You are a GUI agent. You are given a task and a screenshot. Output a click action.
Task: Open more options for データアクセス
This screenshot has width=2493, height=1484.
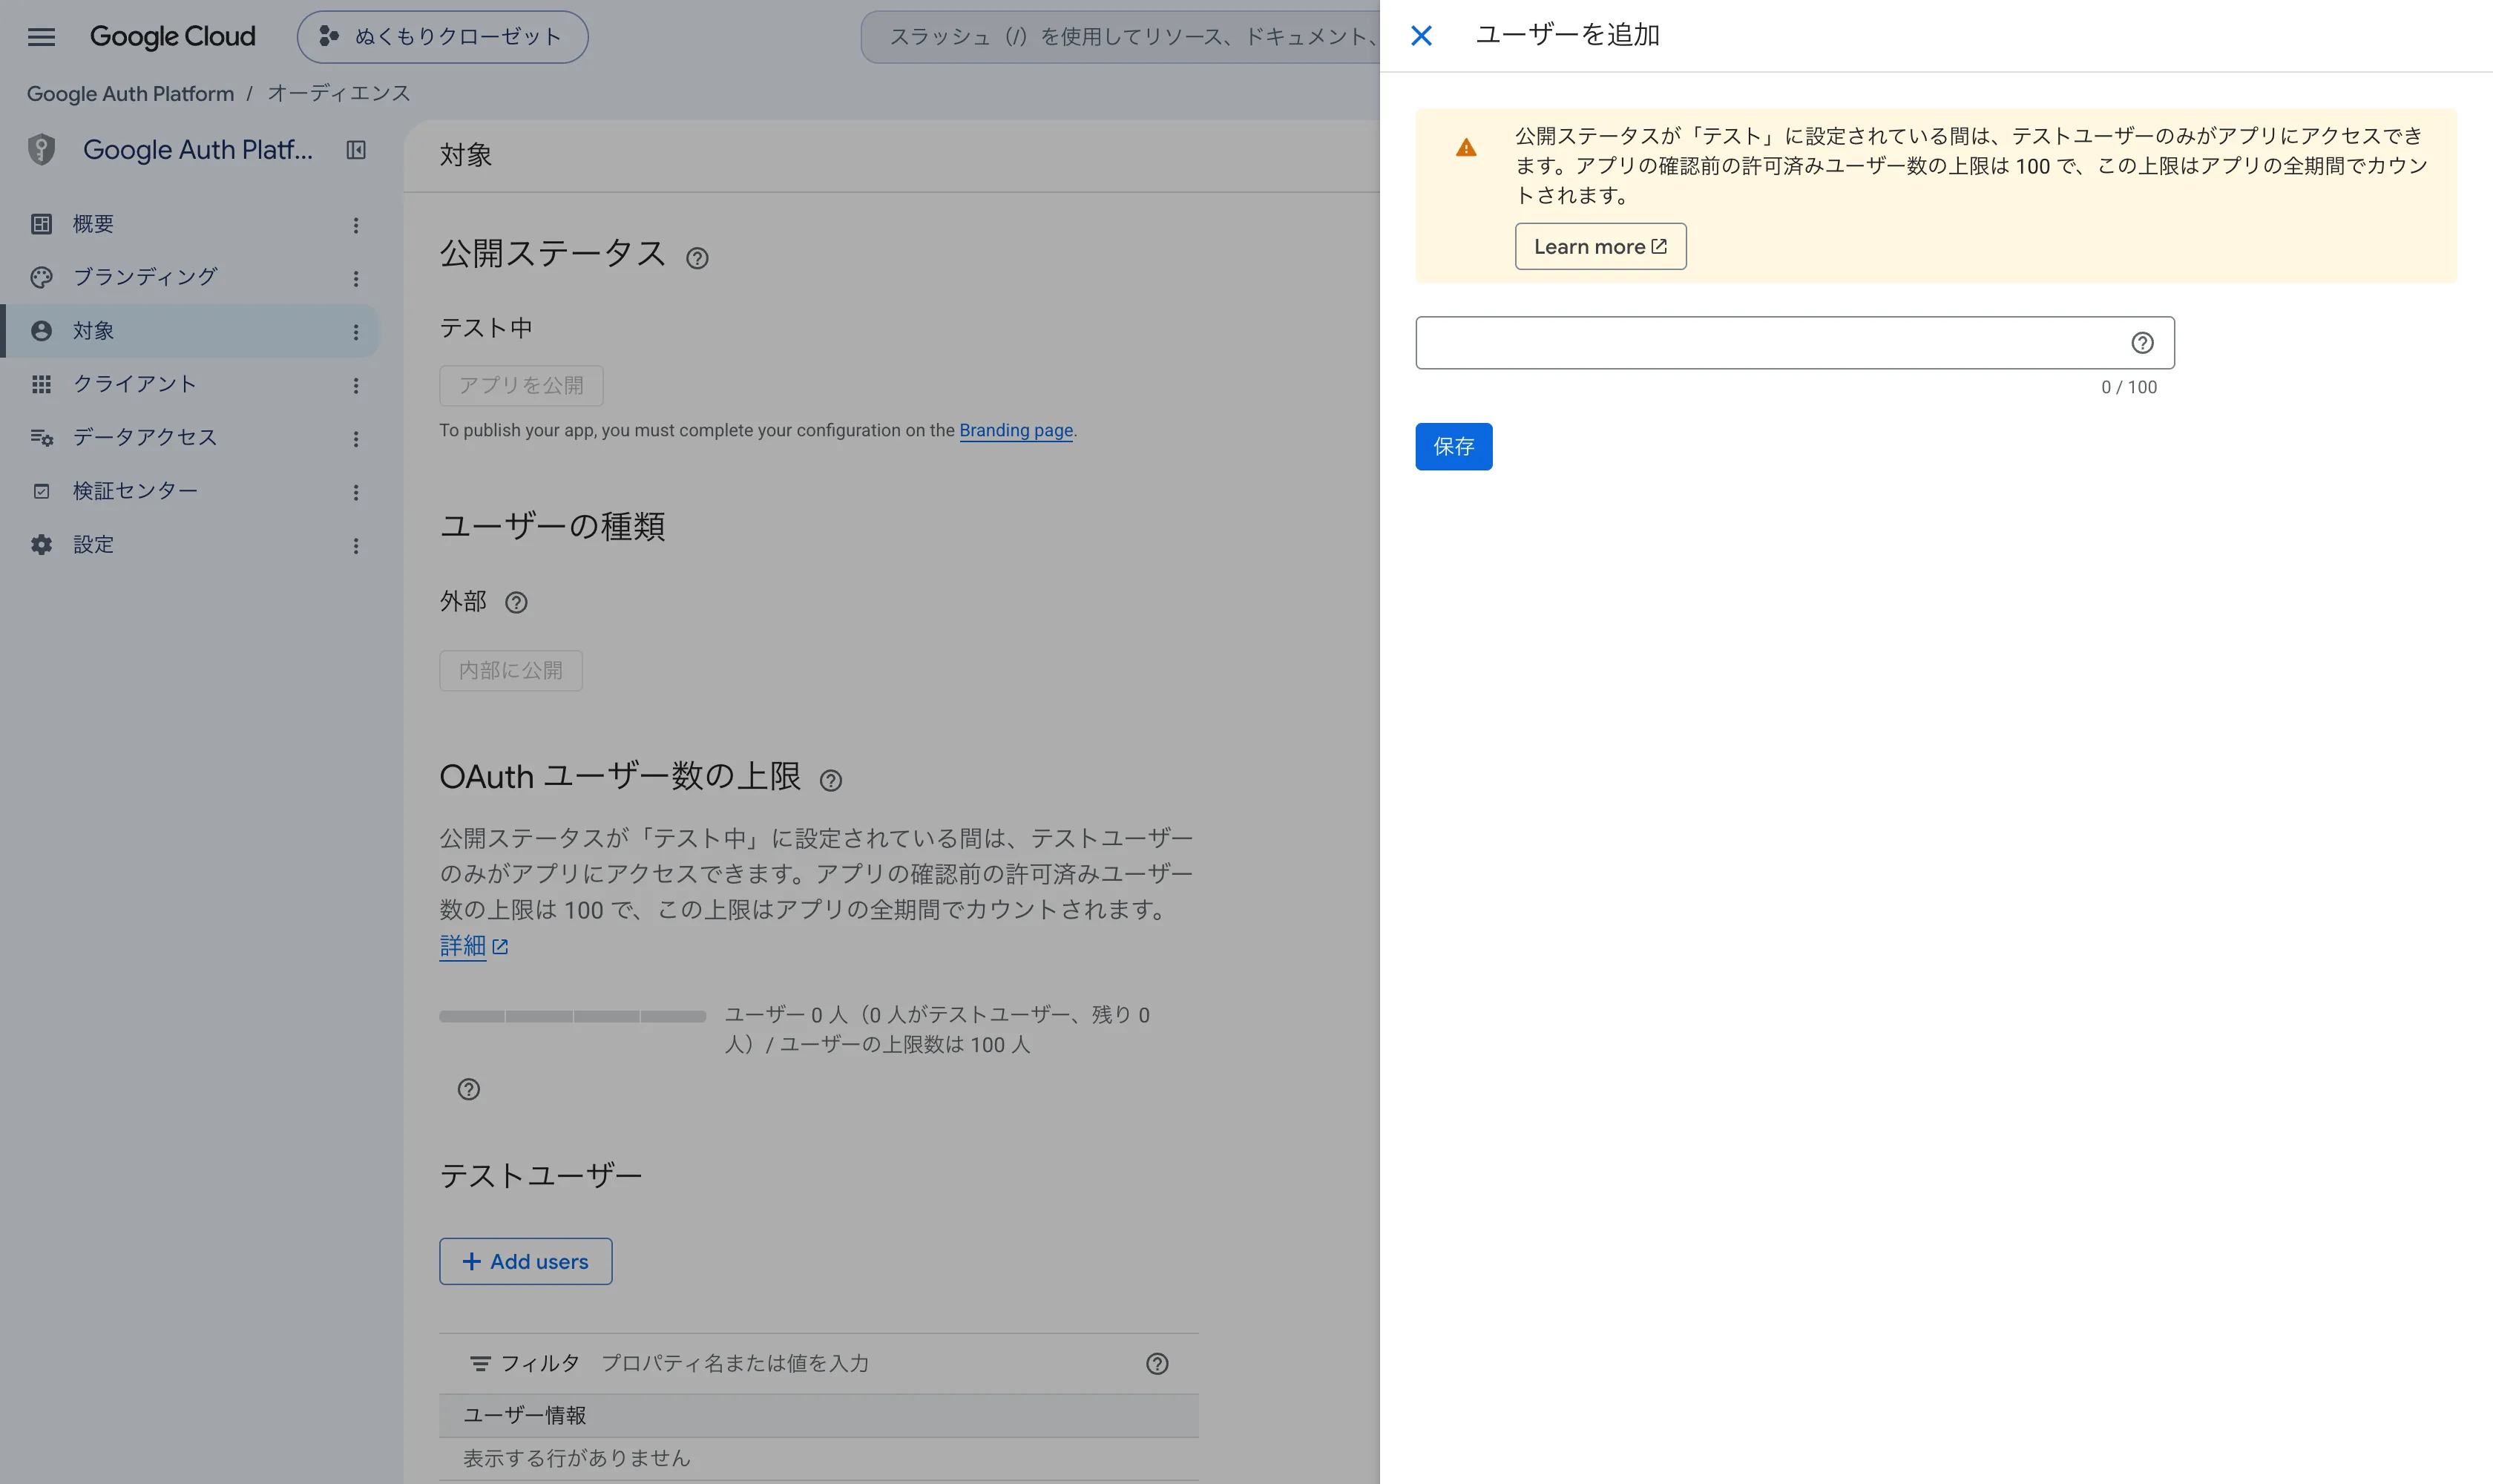pos(356,438)
